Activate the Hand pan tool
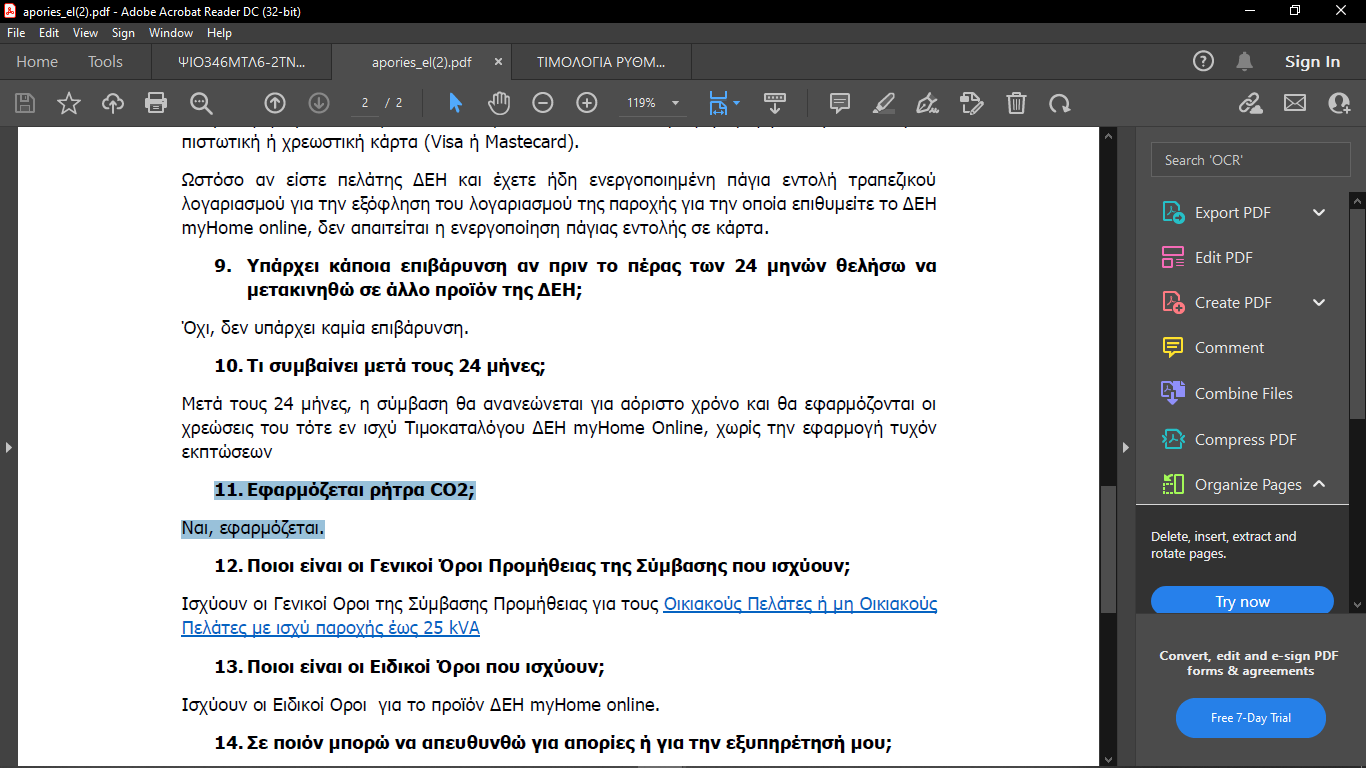Screen dimensions: 1366x768 click(x=498, y=103)
